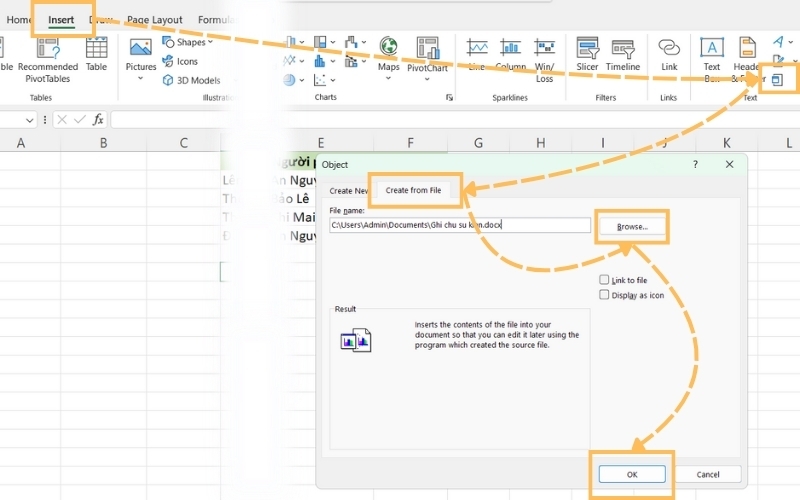Click the Browse... button
This screenshot has width=800, height=500.
point(632,227)
